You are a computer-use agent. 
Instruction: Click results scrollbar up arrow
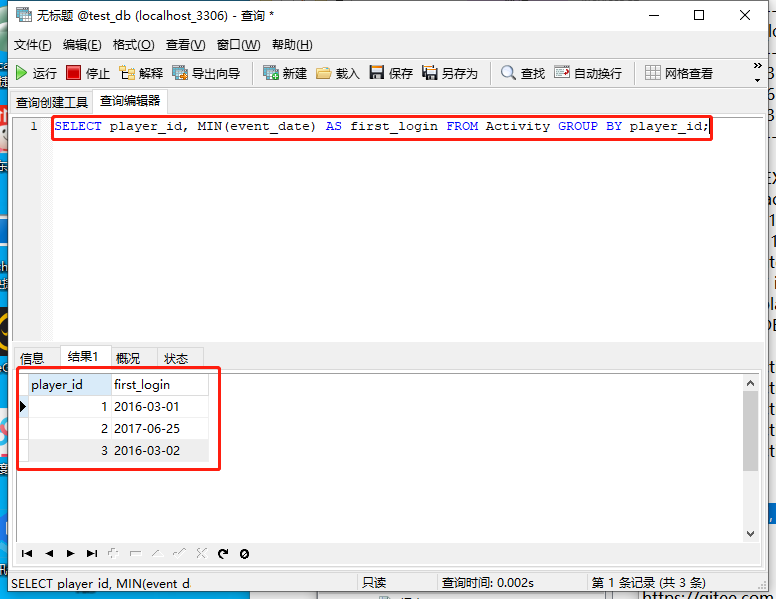[x=750, y=383]
